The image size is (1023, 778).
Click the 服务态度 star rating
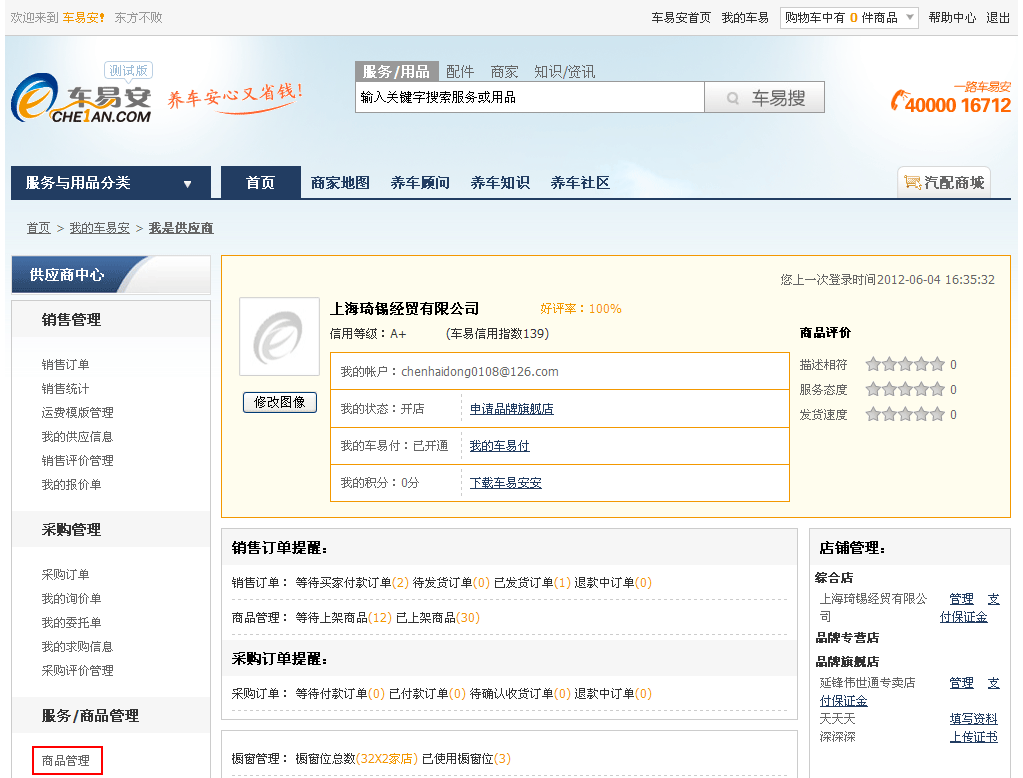point(905,390)
